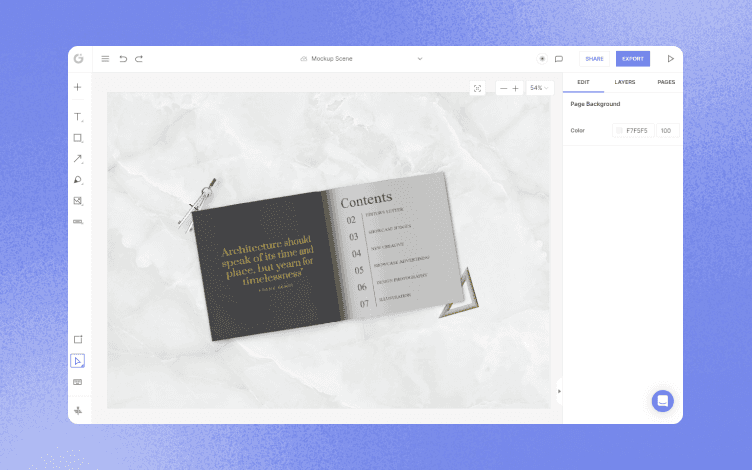Redo the last undone action

(x=139, y=59)
